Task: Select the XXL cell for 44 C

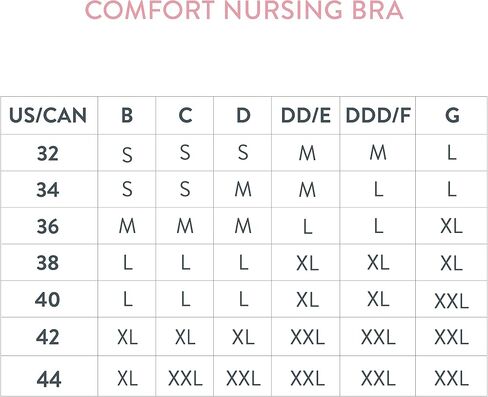Action: click(x=185, y=379)
